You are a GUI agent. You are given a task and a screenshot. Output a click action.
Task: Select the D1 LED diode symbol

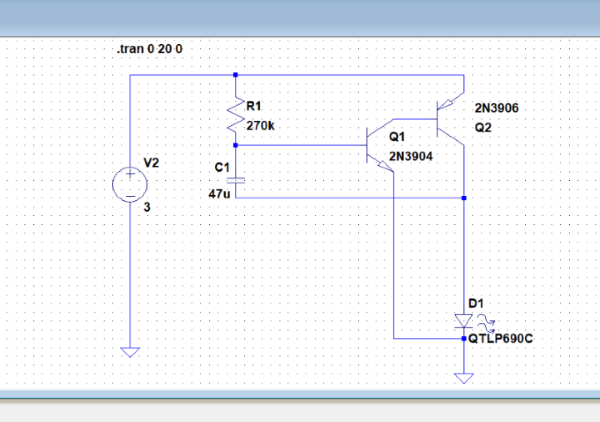point(463,321)
